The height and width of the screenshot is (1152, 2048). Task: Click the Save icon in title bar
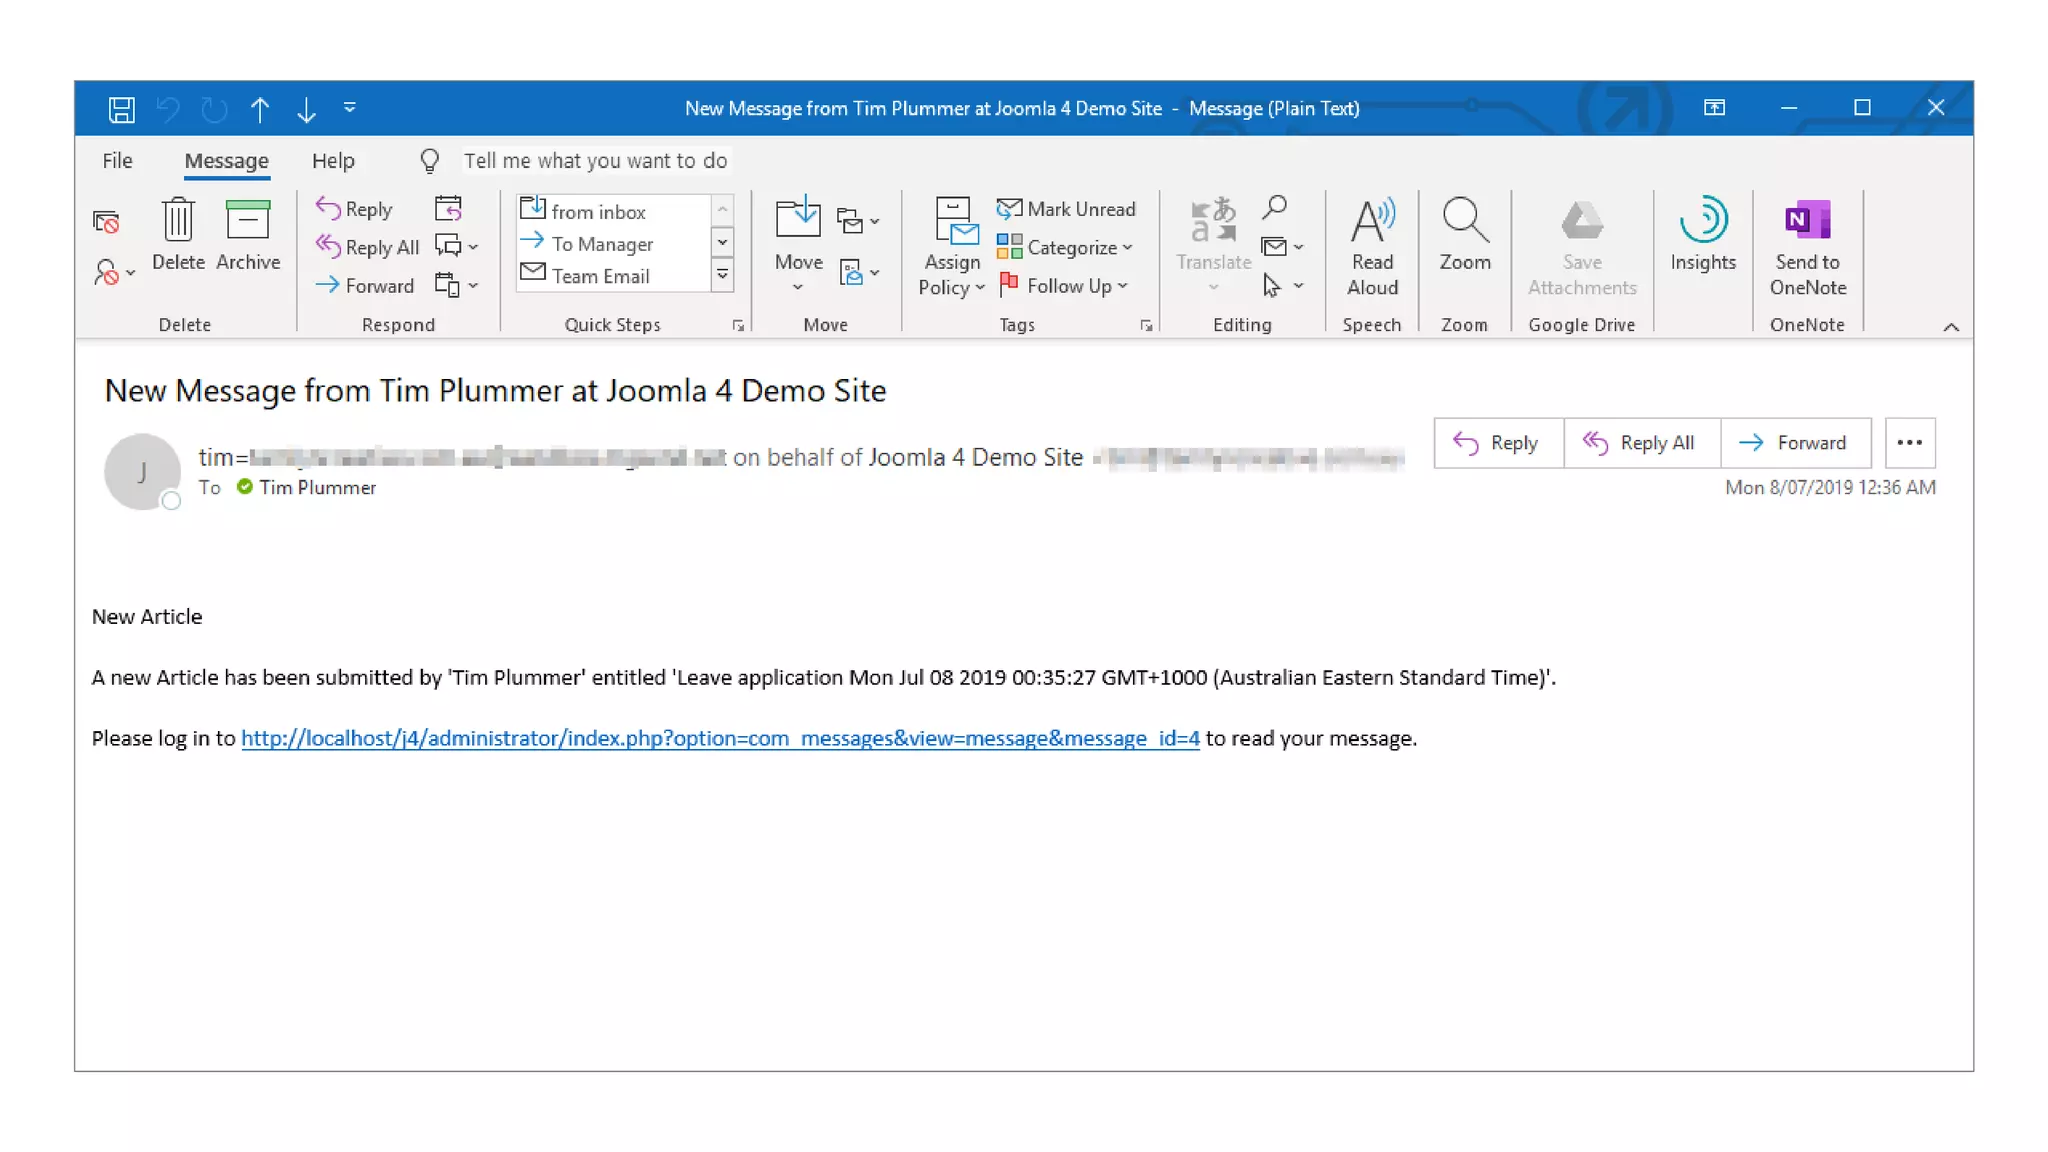click(x=122, y=109)
